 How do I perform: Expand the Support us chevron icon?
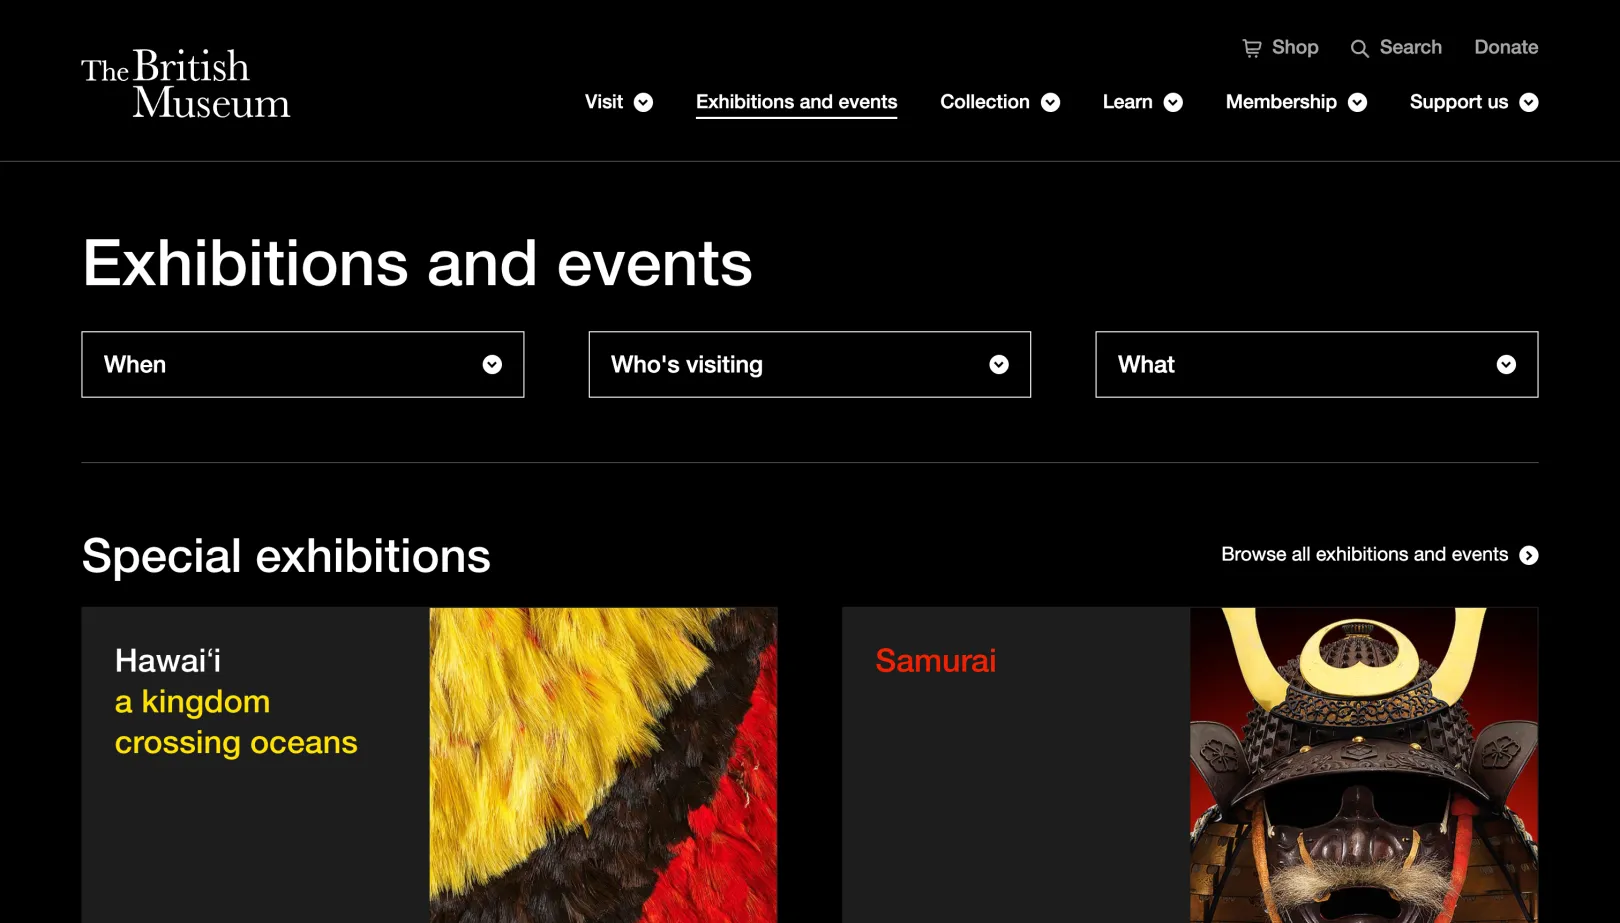[x=1529, y=102]
